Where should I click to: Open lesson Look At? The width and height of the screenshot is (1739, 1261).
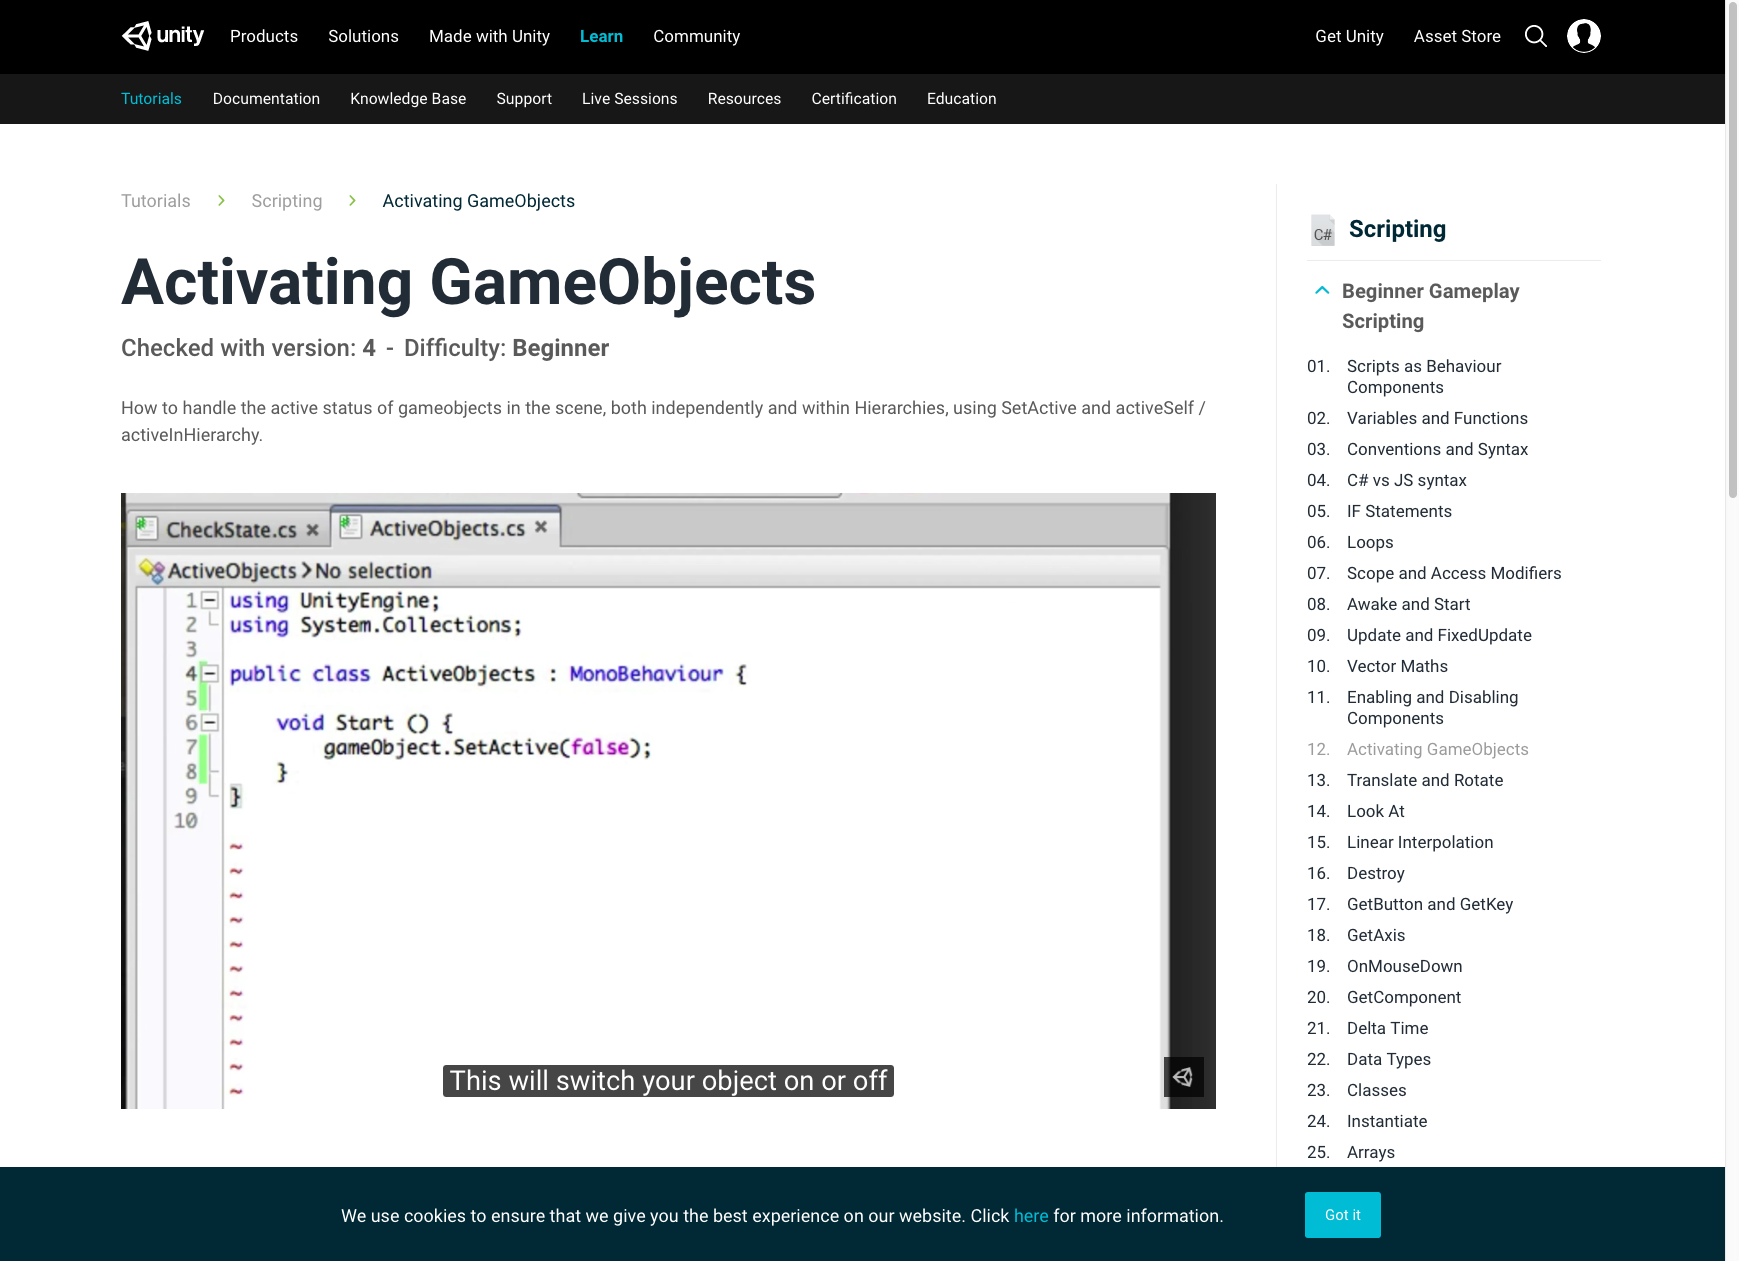[x=1375, y=811]
